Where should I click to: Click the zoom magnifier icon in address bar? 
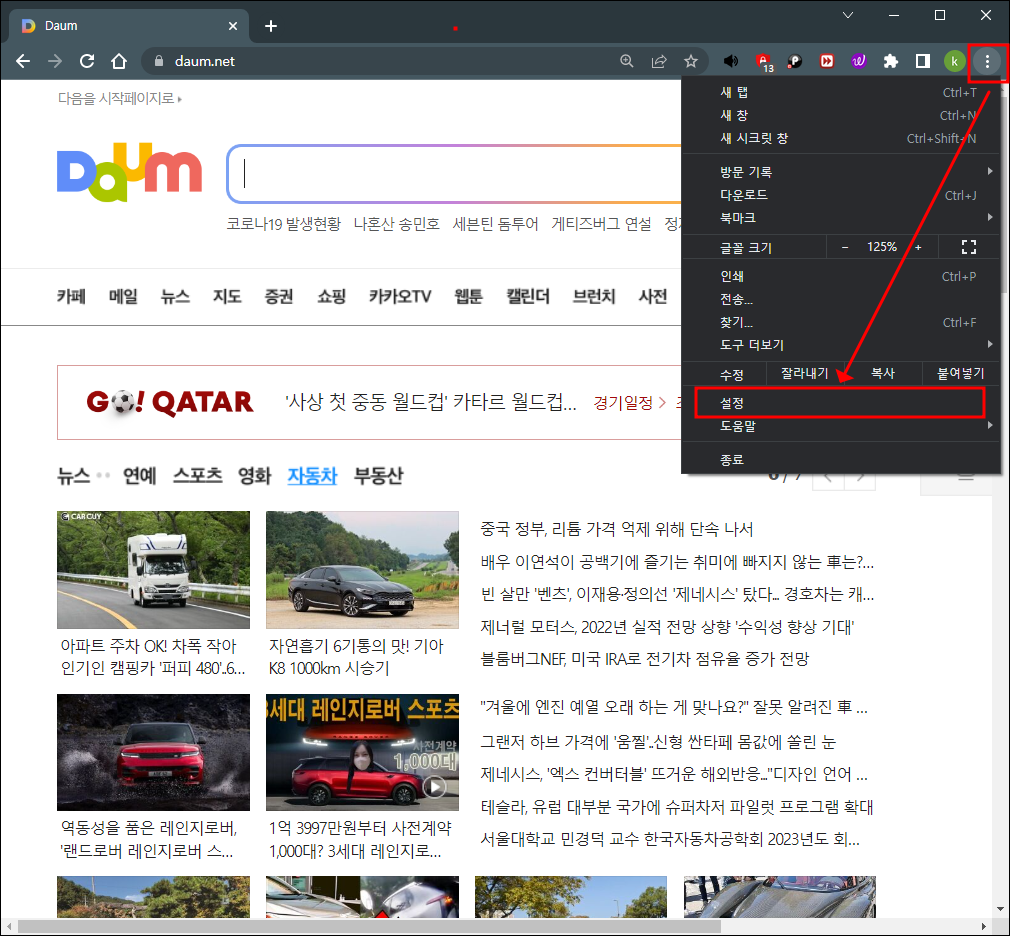pyautogui.click(x=627, y=61)
